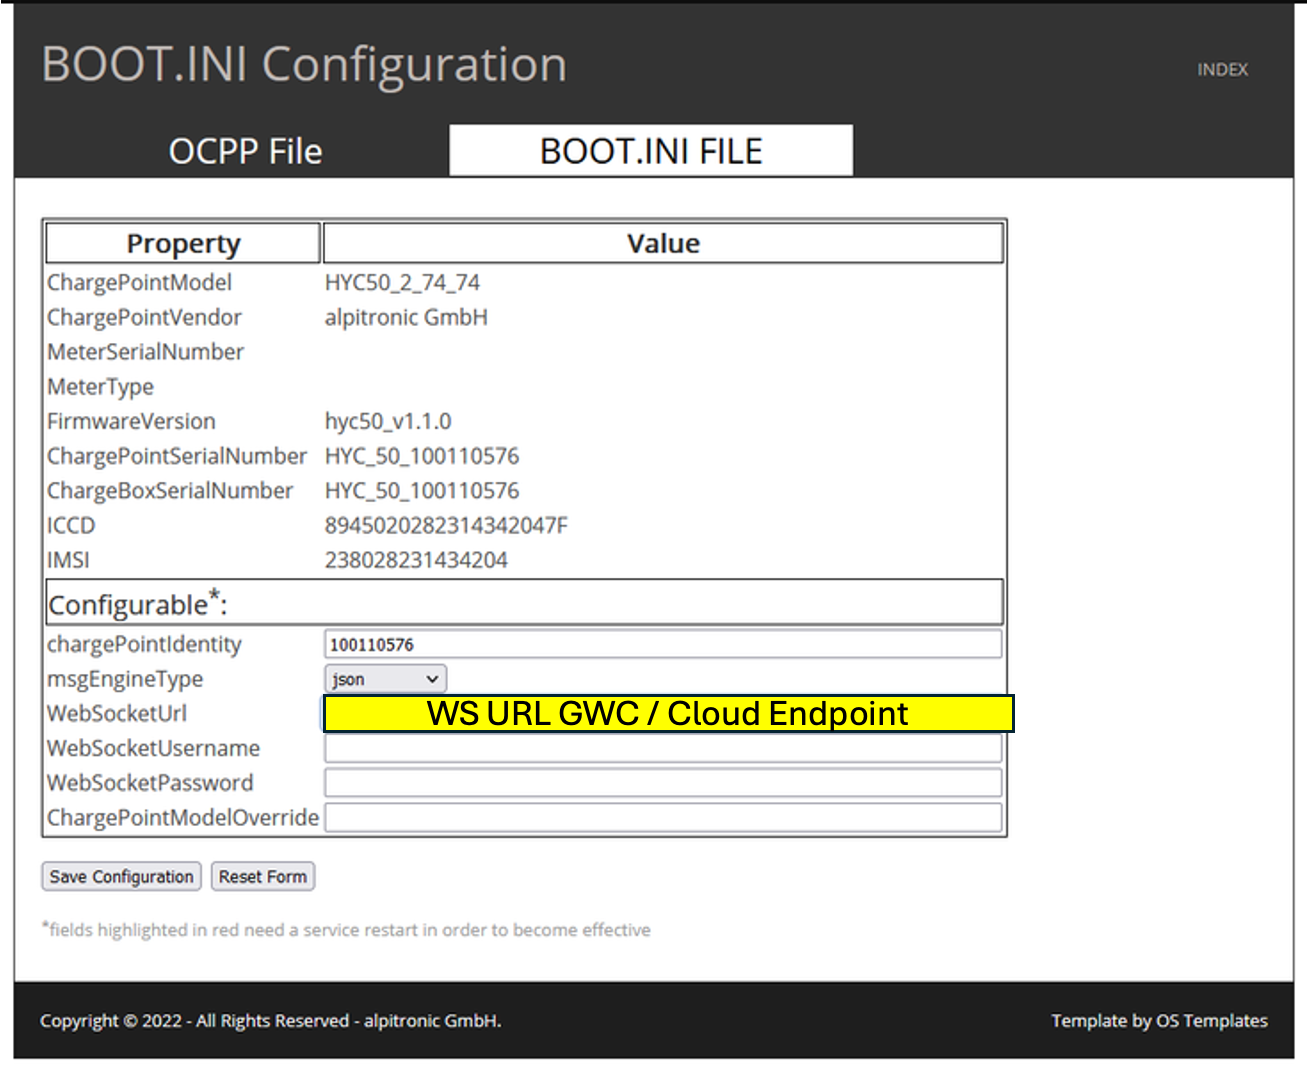Focus the ChargePointModelOverride input field

663,818
